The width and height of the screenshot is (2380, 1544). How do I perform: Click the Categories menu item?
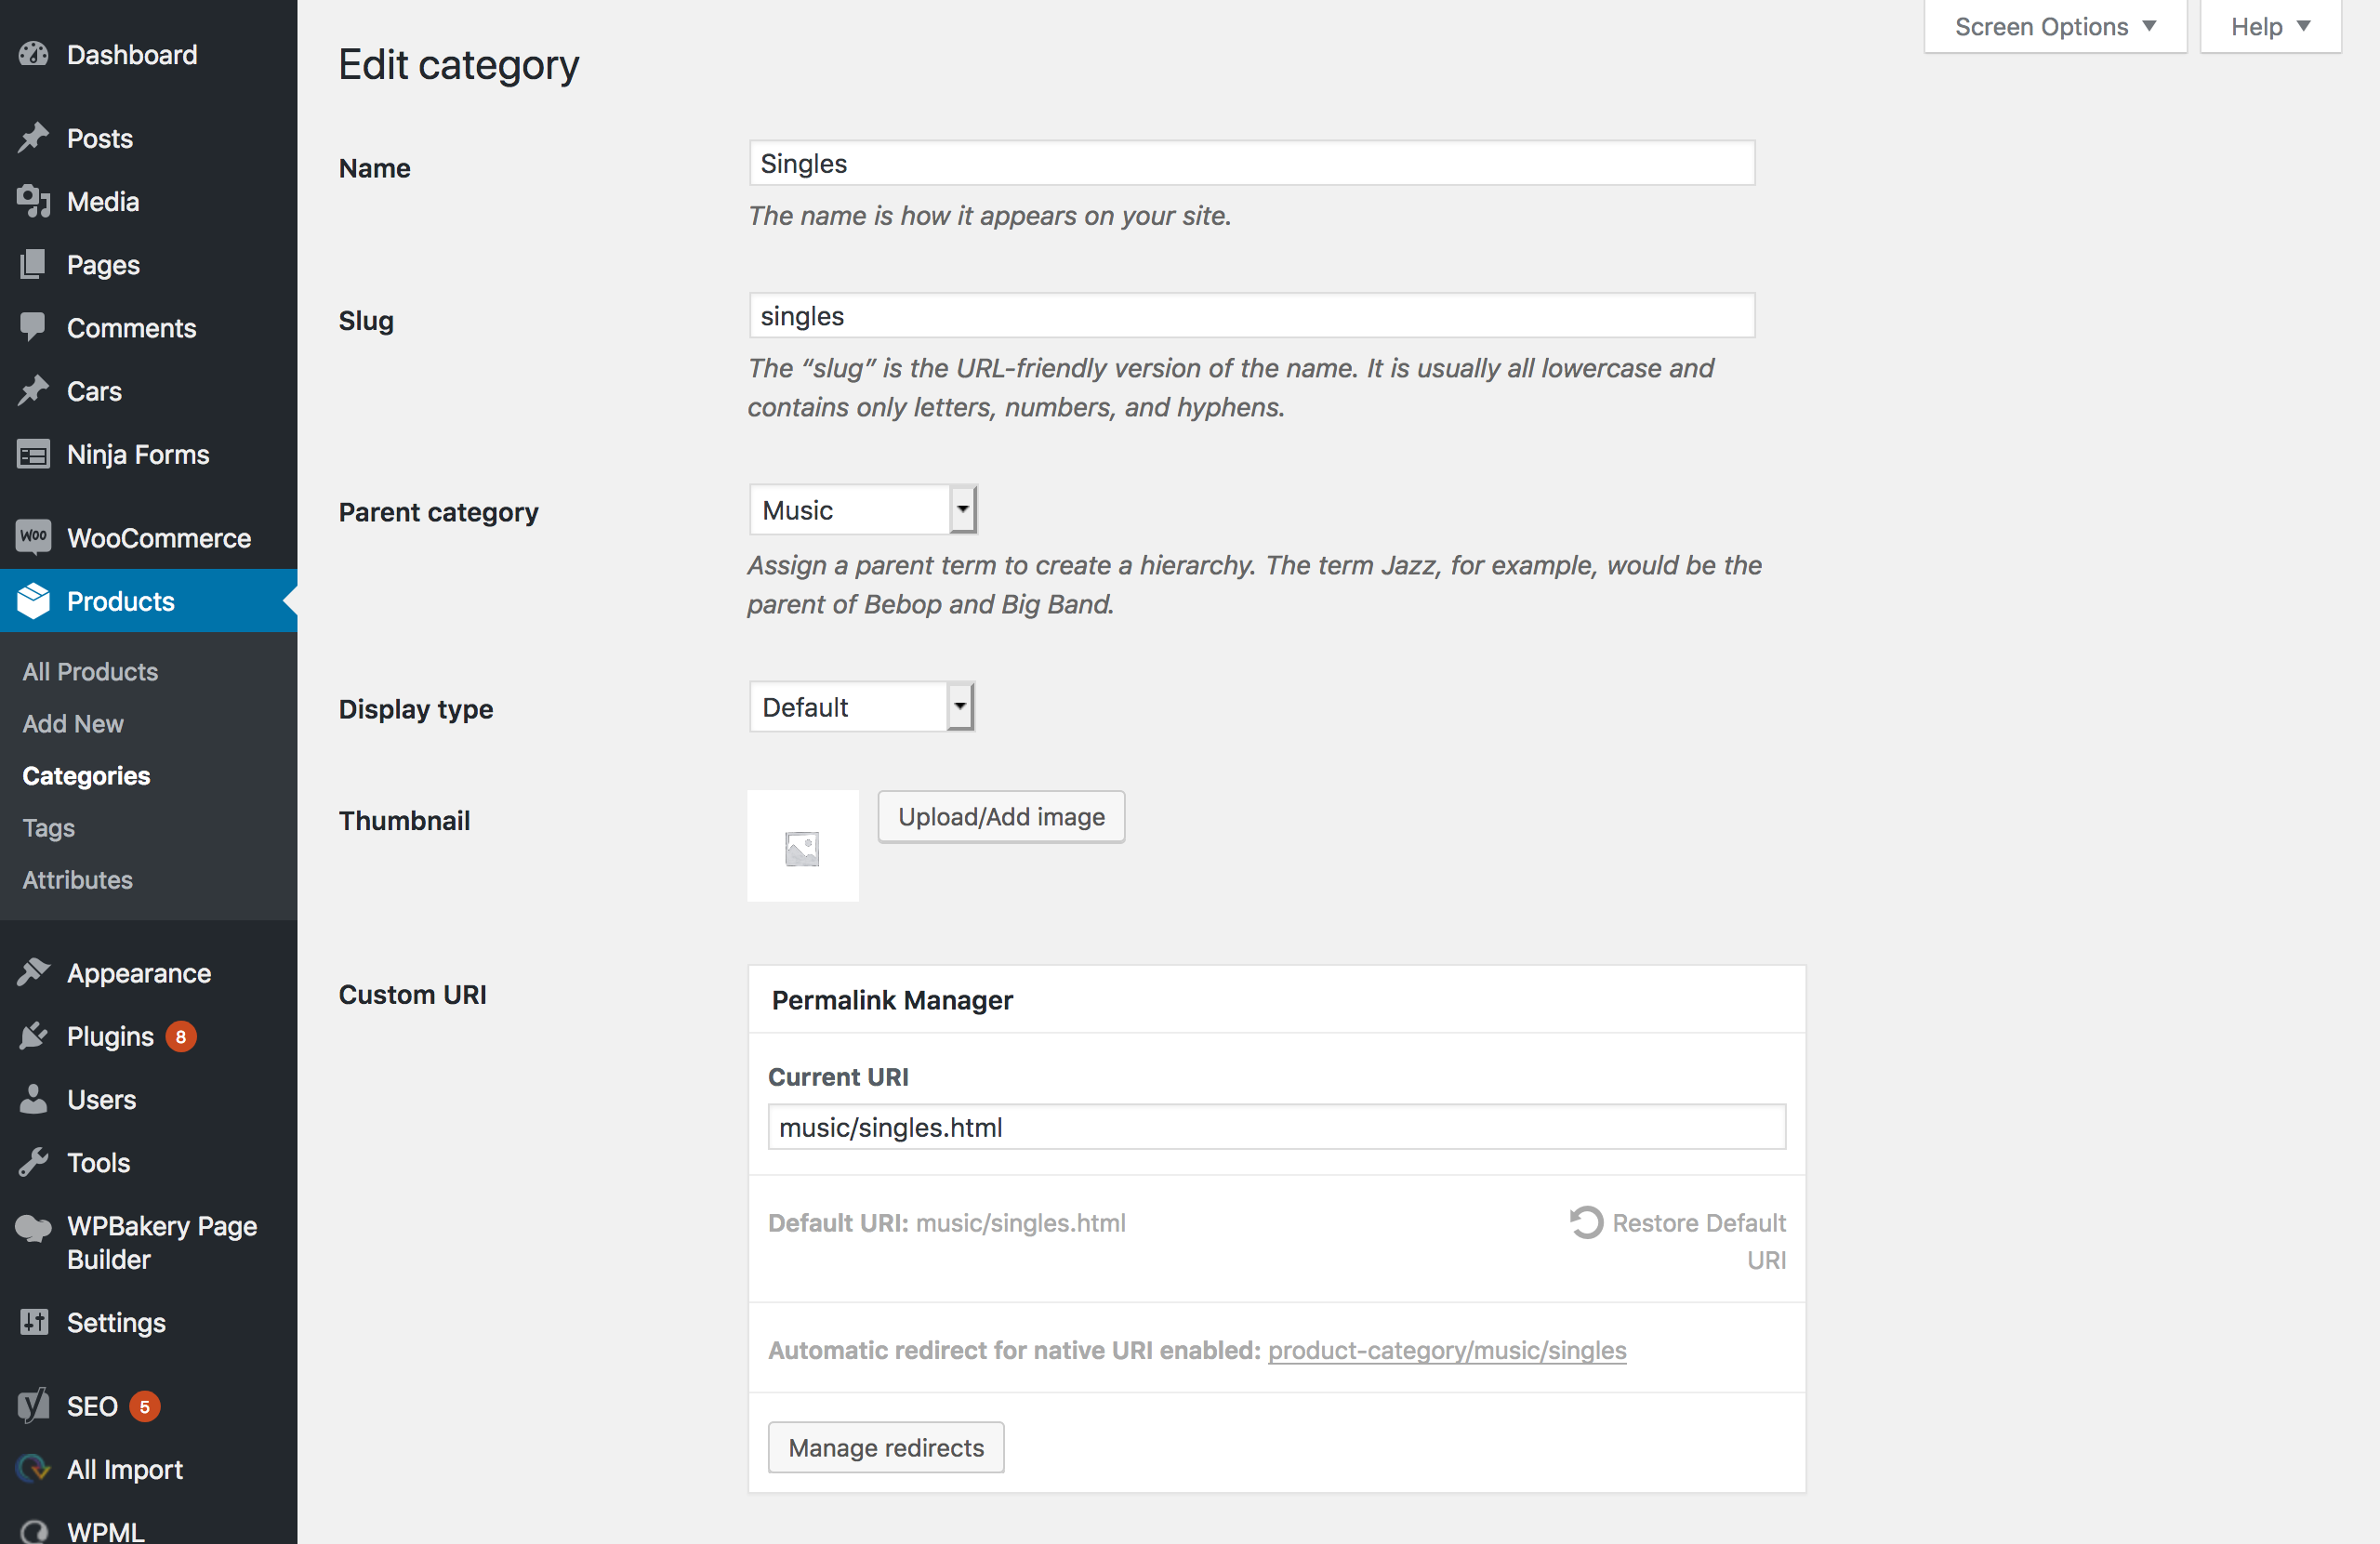[x=85, y=773]
